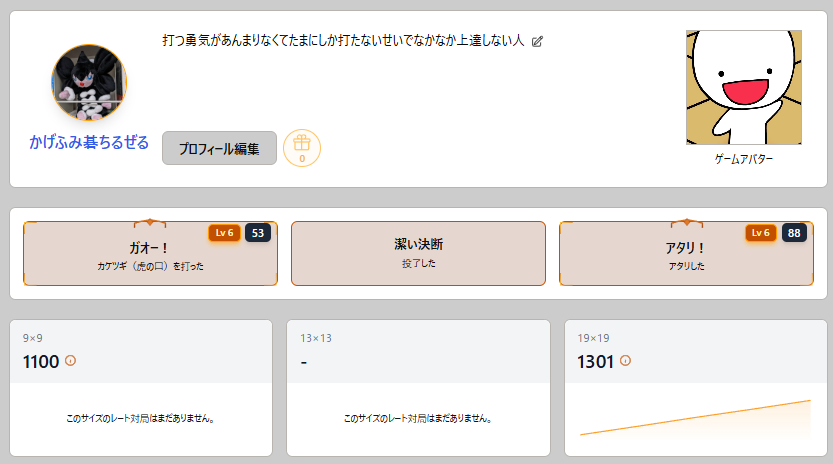Image resolution: width=833 pixels, height=464 pixels.
Task: Open the ガオー！ achievement card
Action: pyautogui.click(x=150, y=254)
